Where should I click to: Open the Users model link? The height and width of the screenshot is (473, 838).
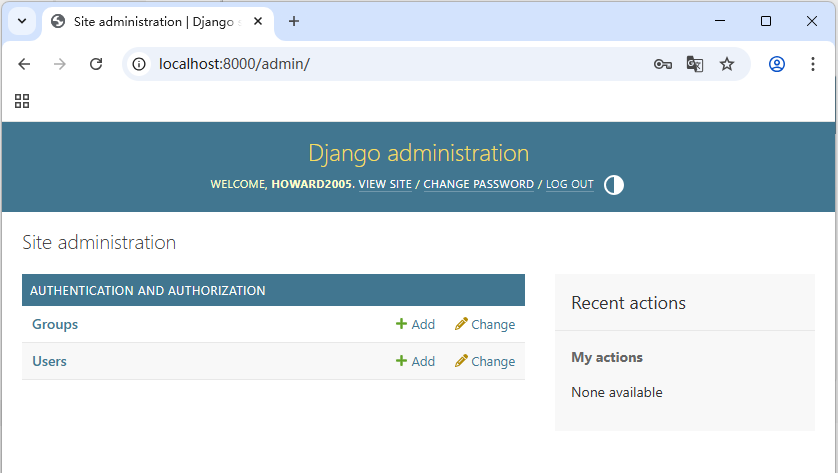49,361
